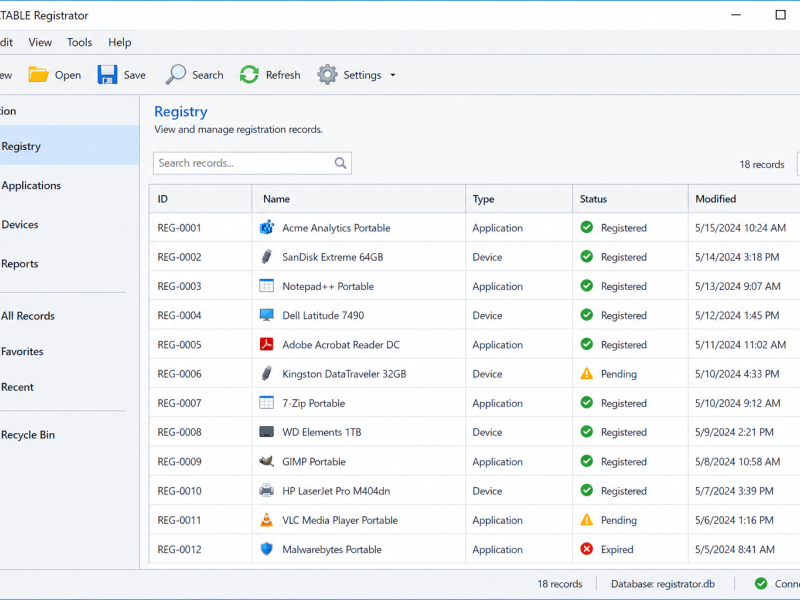The width and height of the screenshot is (800, 600).
Task: Open the Settings dropdown arrow
Action: pyautogui.click(x=393, y=75)
